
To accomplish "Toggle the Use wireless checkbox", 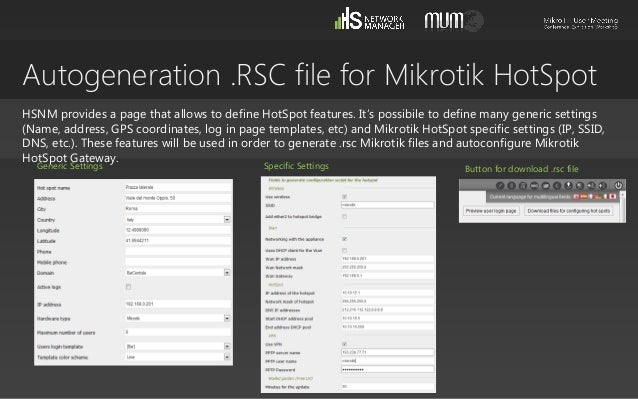I will click(344, 196).
